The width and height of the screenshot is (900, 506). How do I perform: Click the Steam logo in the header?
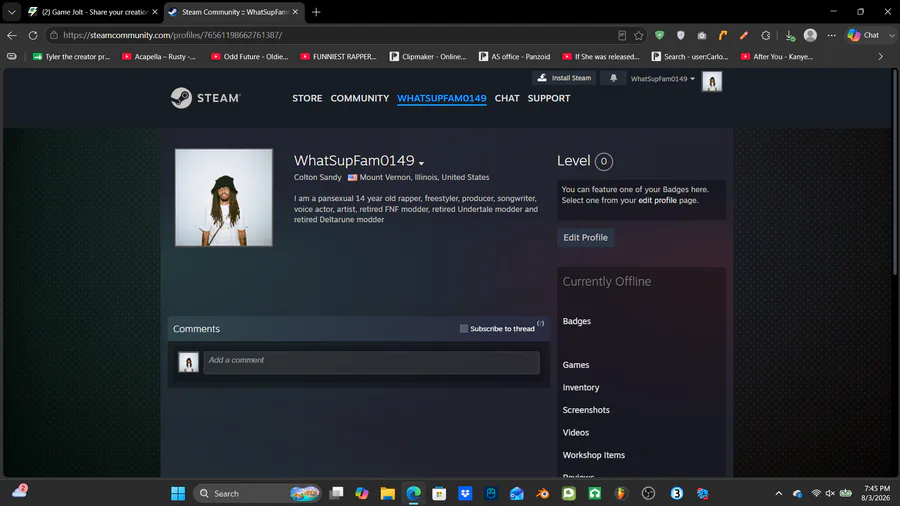click(205, 98)
